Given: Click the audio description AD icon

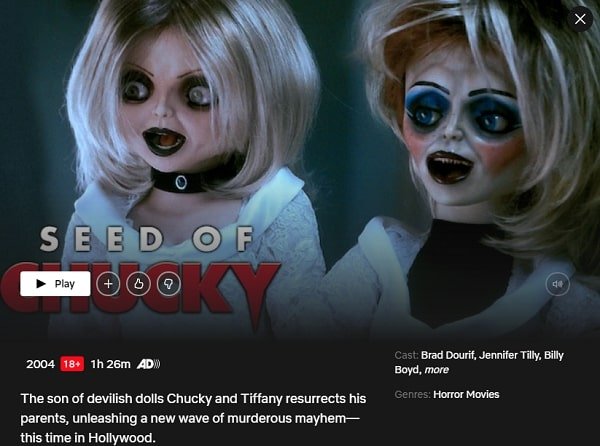Looking at the screenshot, I should (148, 364).
